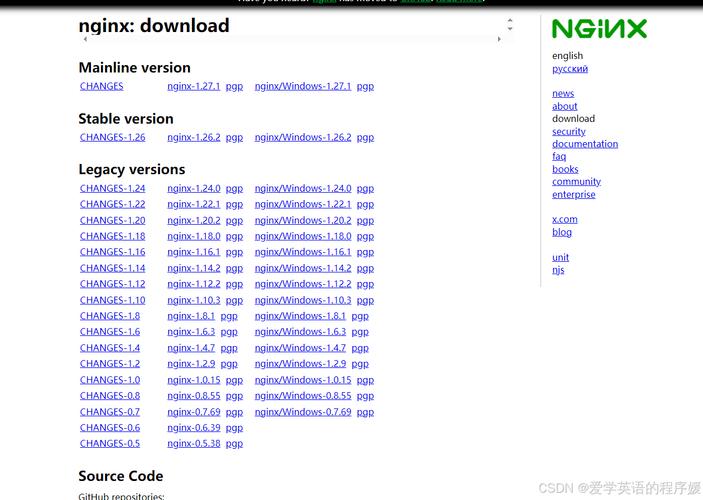
Task: Download nginx/Windows-1.10.3
Action: [303, 300]
